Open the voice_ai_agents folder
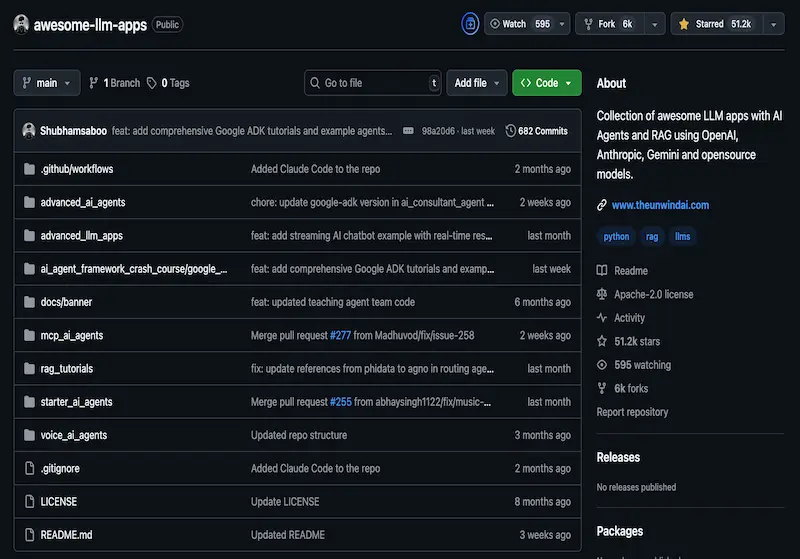 (74, 435)
